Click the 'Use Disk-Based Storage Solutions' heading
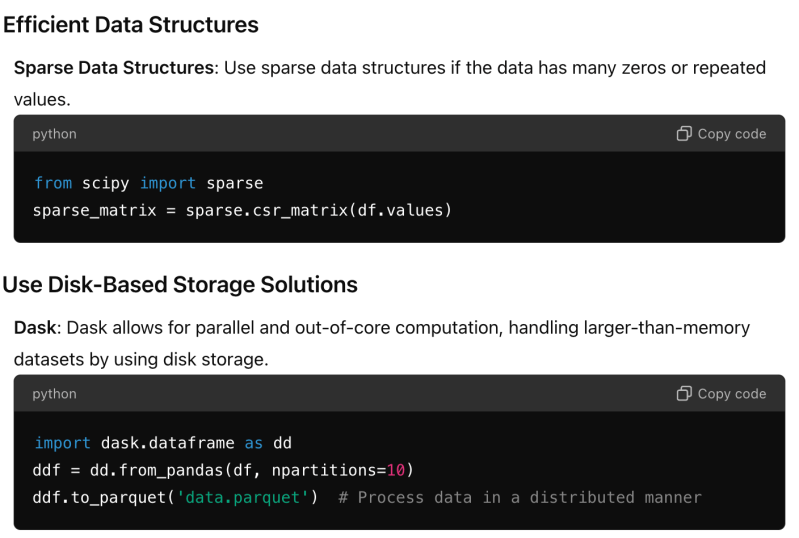Screen dimensions: 799x538 point(180,284)
